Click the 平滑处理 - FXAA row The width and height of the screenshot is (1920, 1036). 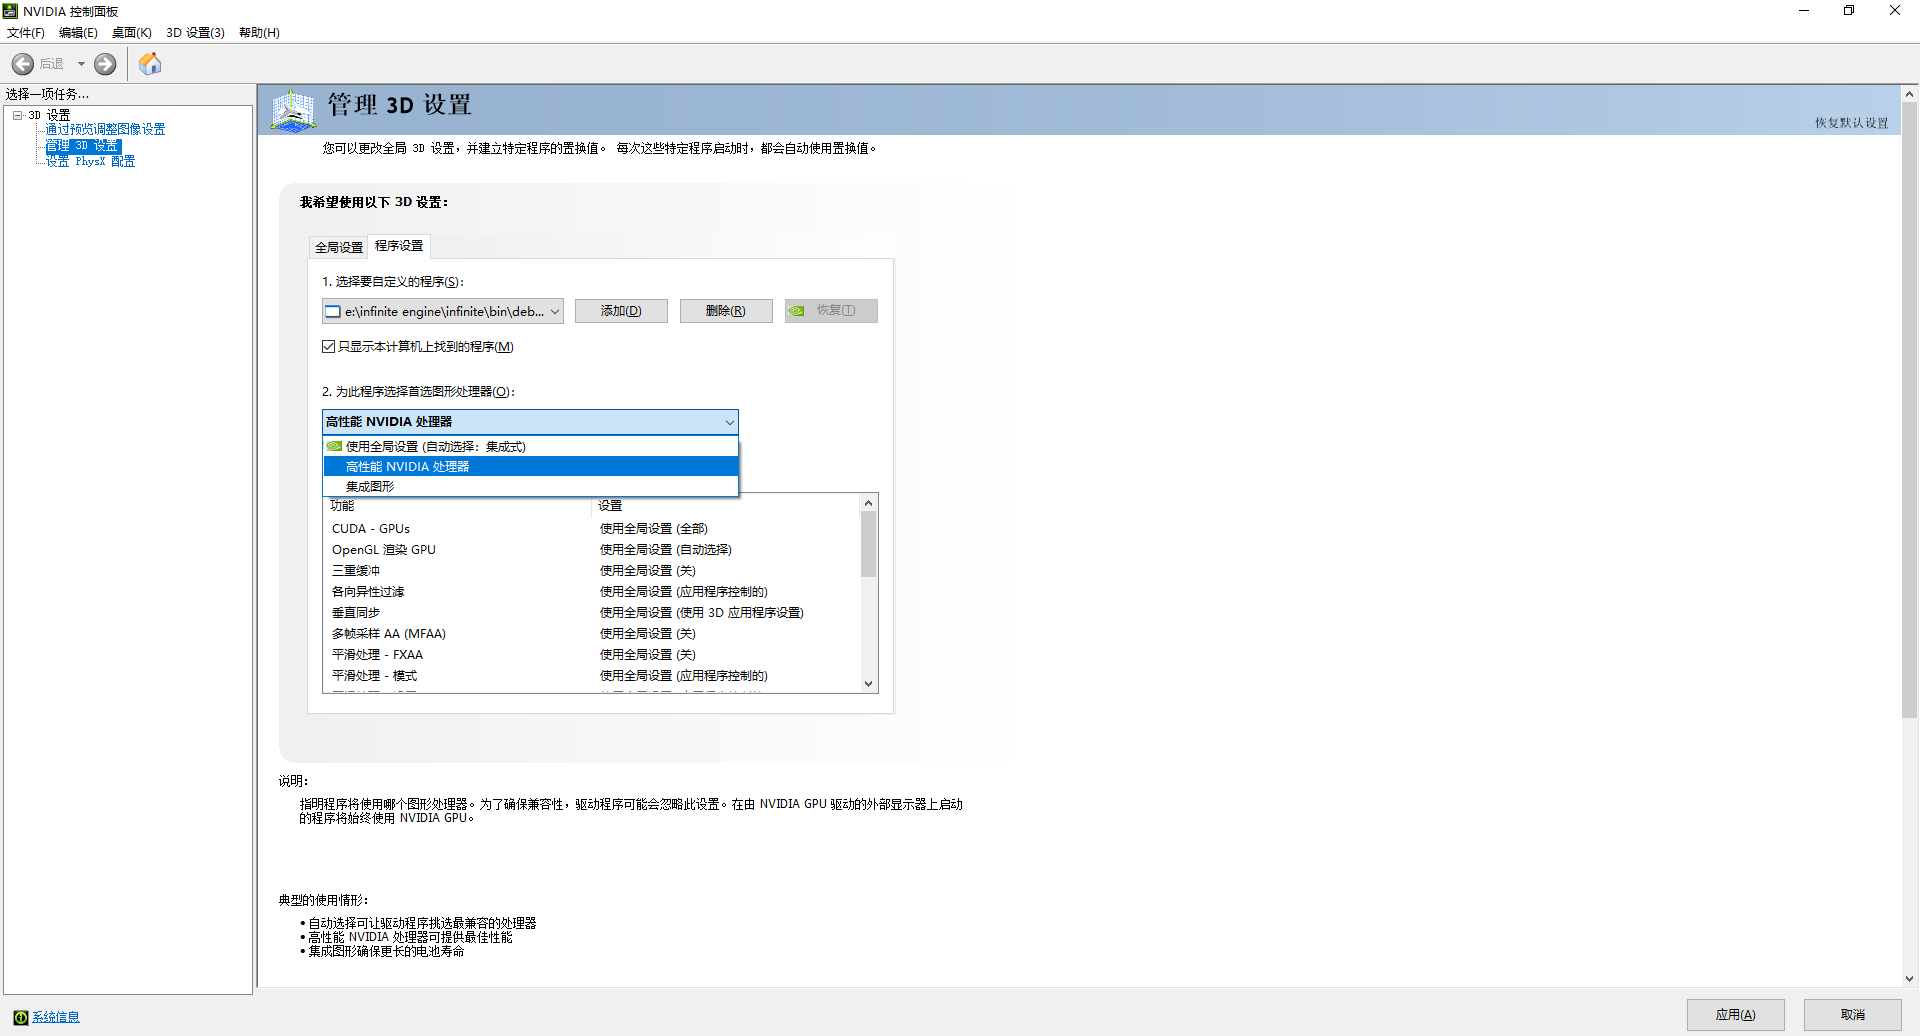pyautogui.click(x=592, y=655)
